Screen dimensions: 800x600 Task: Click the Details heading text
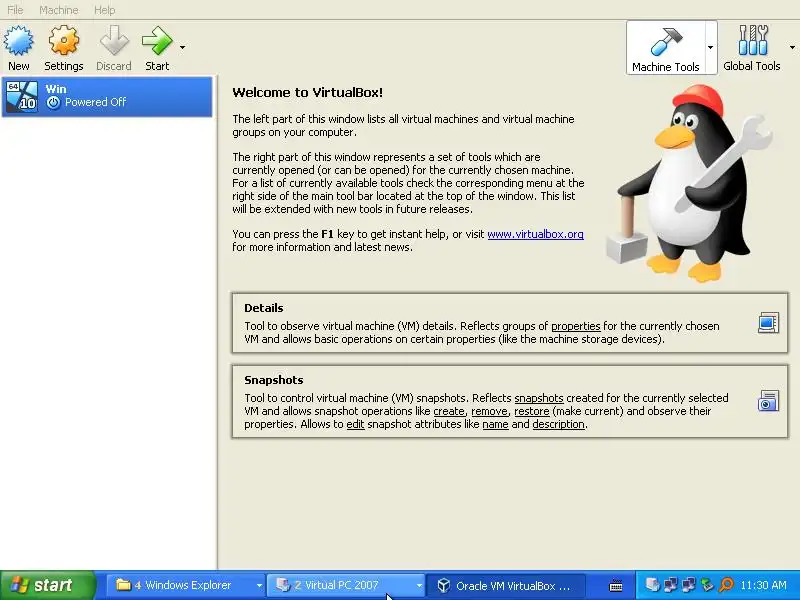(264, 308)
